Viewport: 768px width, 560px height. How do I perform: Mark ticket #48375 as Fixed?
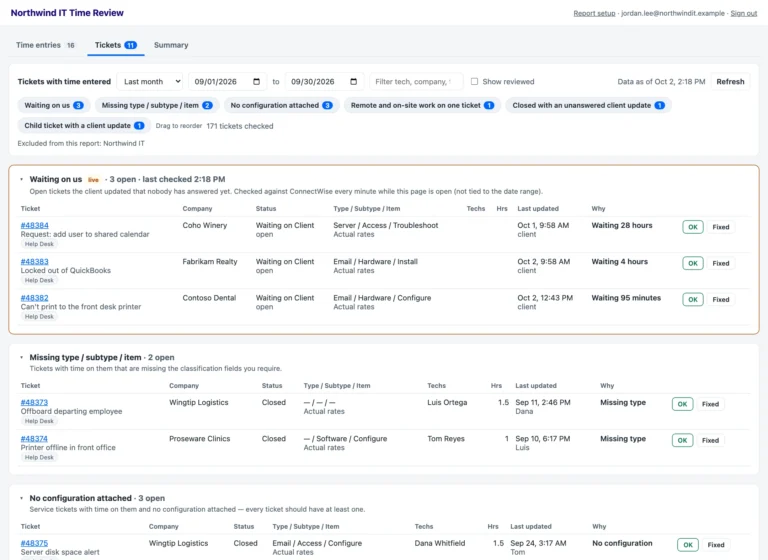716,545
